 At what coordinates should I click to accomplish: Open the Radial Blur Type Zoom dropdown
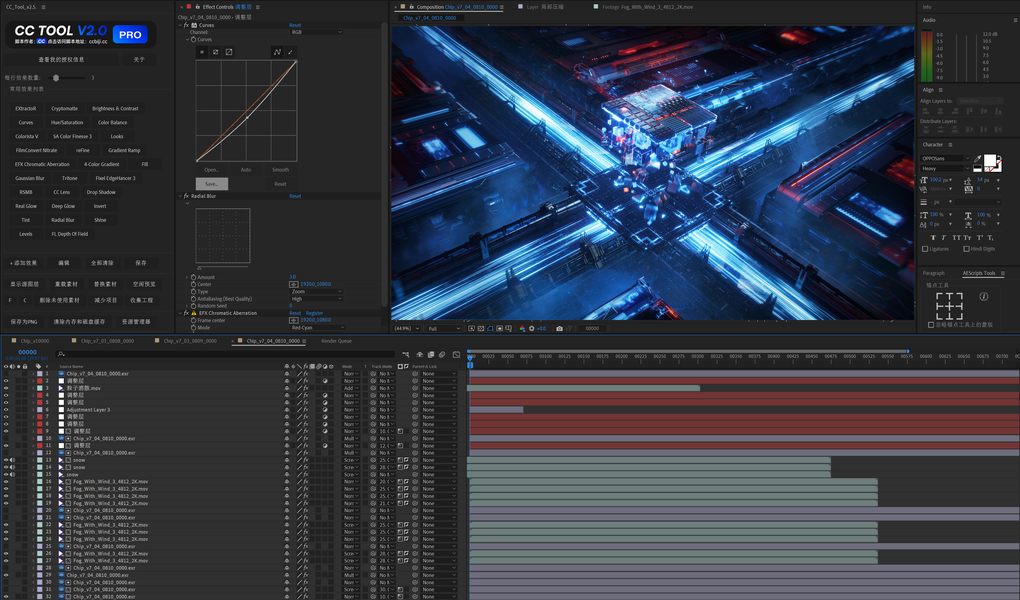click(x=315, y=292)
